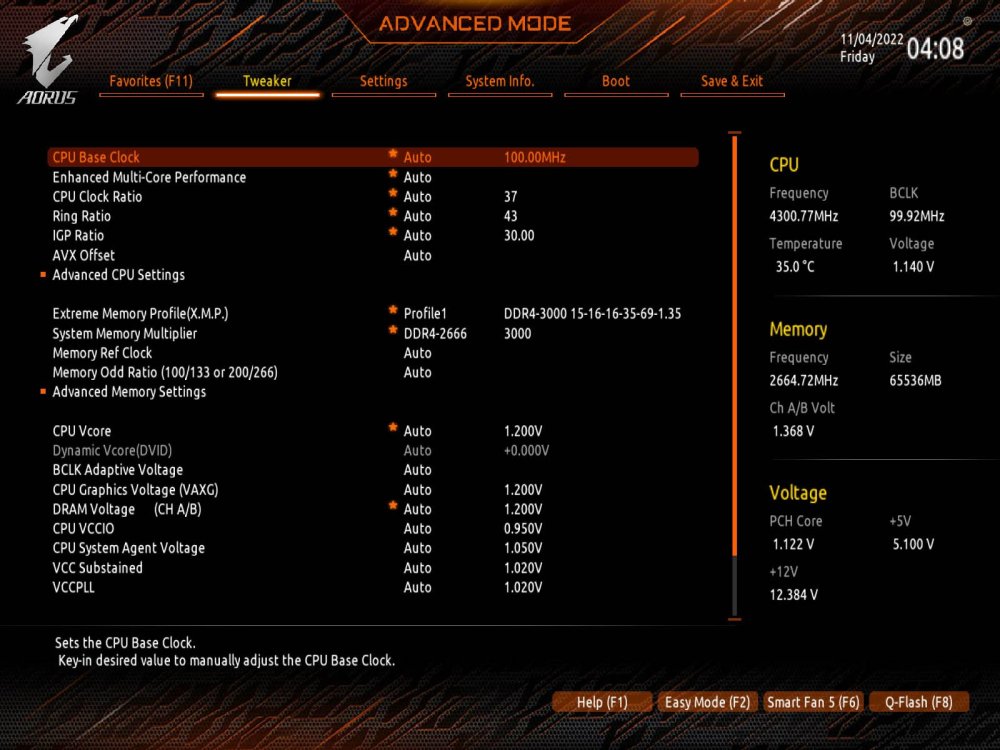The width and height of the screenshot is (1000, 750).
Task: Open System Memory Multiplier DDR4-2666 value
Action: click(x=435, y=334)
